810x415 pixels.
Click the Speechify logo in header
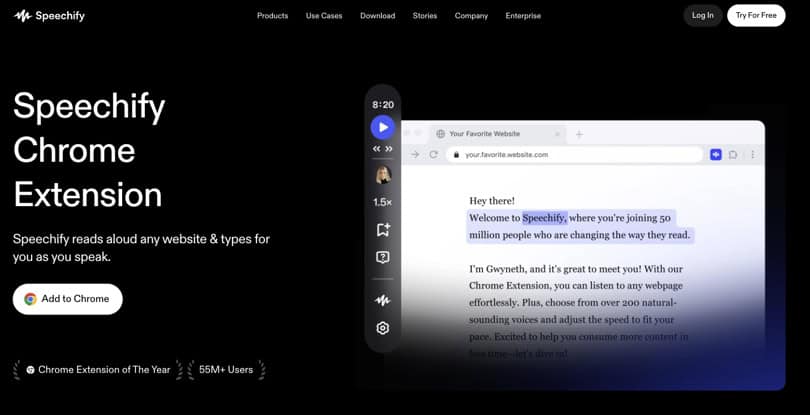pyautogui.click(x=49, y=16)
